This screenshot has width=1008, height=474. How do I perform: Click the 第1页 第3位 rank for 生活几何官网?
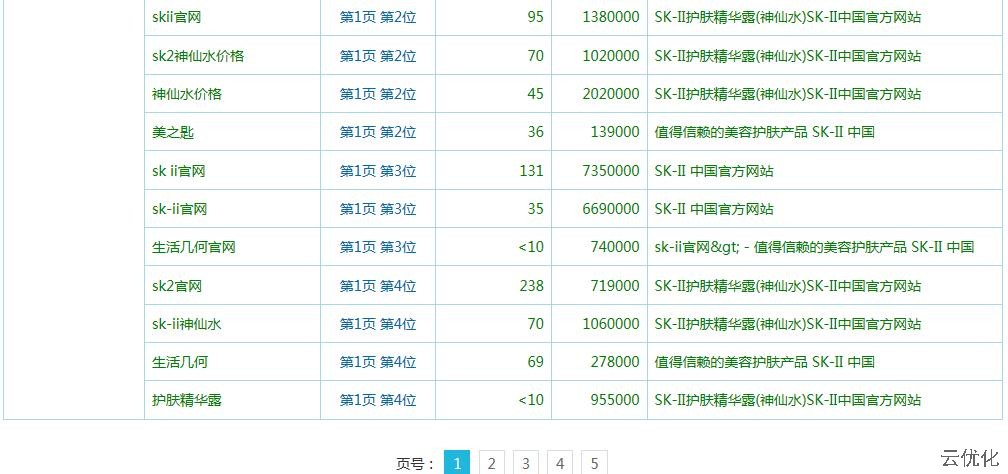pos(377,247)
